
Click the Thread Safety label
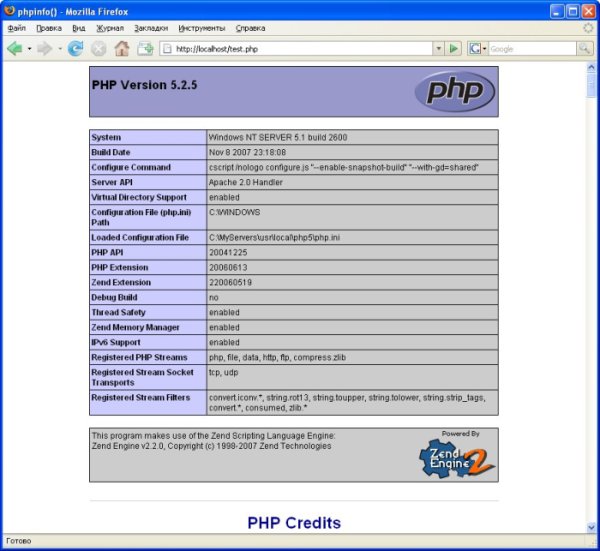point(118,312)
